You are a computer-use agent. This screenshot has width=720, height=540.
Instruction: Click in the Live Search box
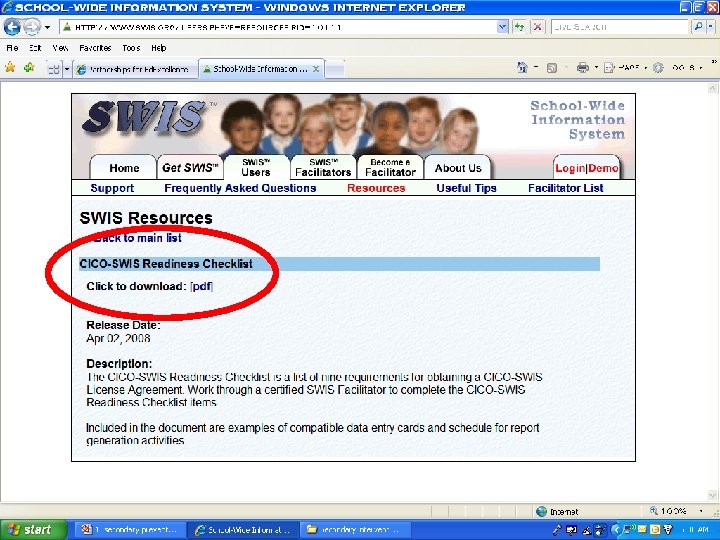(x=620, y=27)
